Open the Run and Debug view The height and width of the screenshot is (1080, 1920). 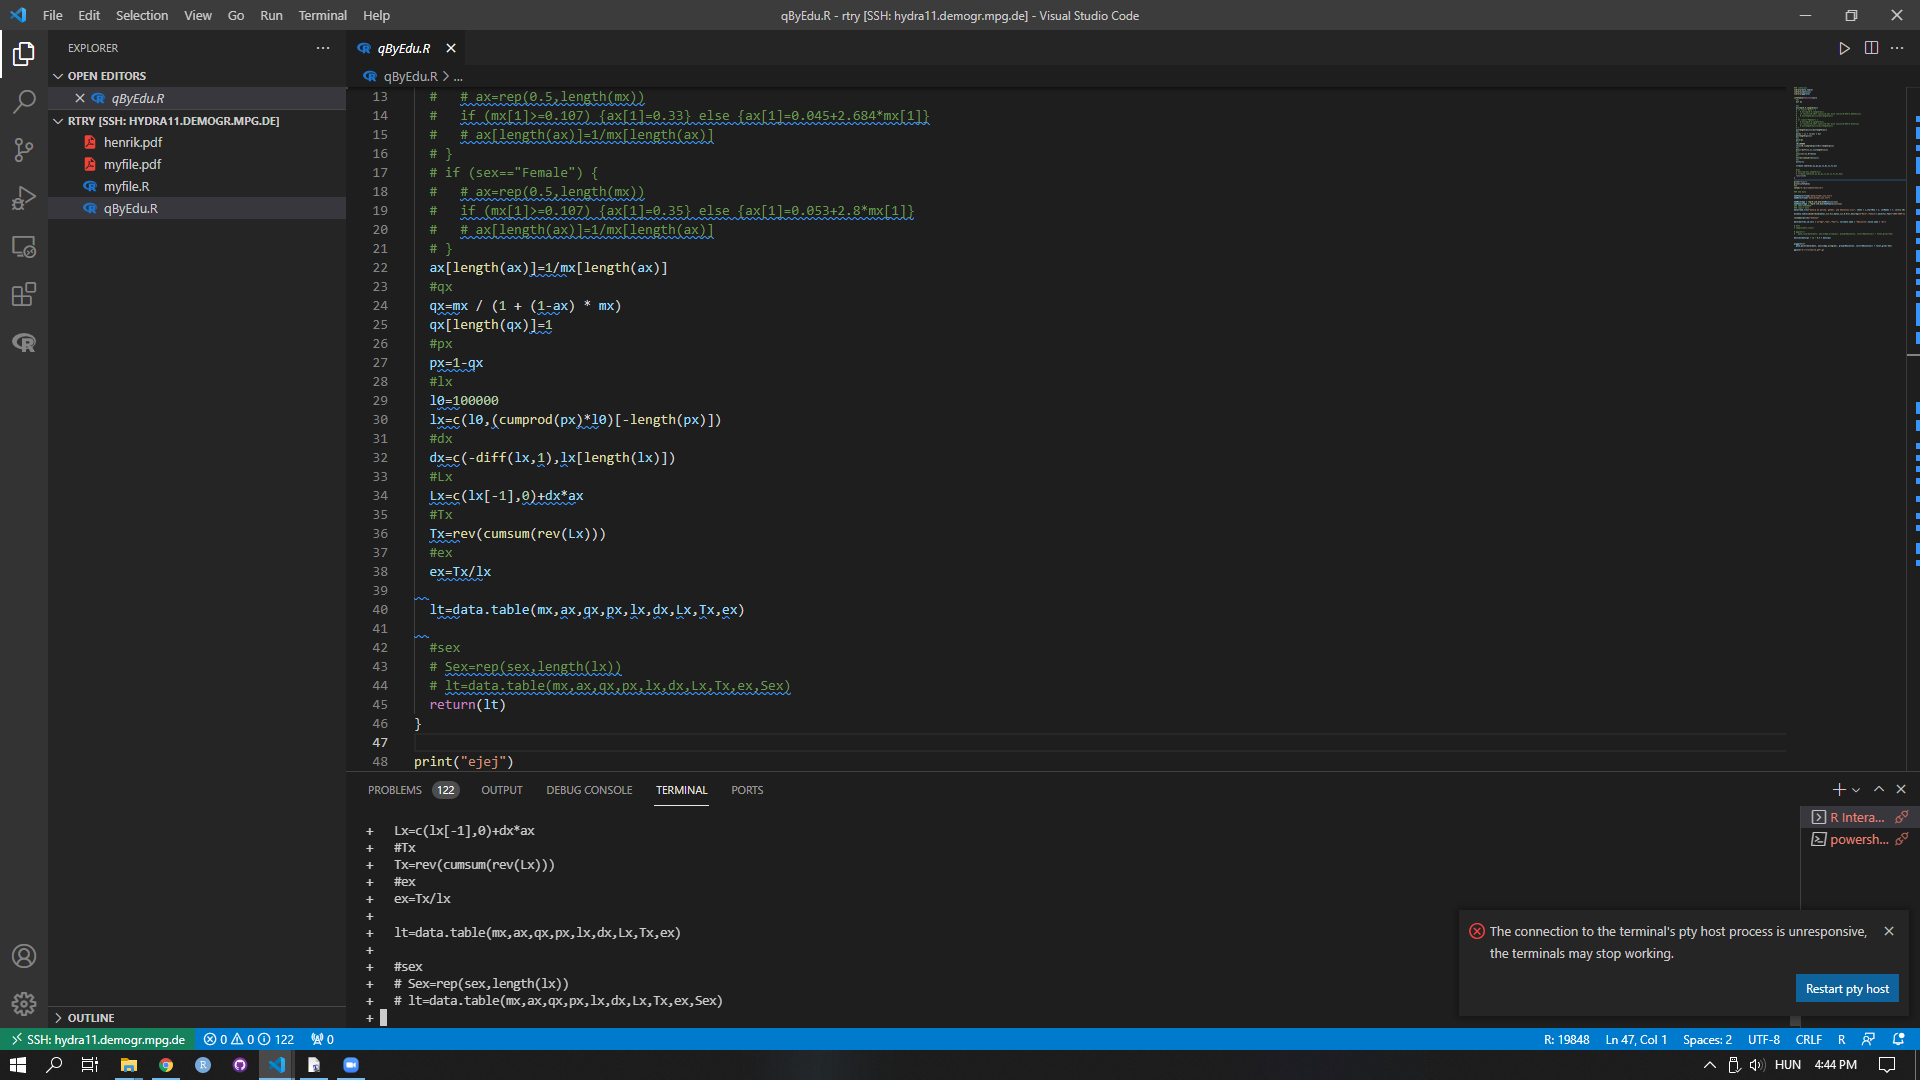tap(24, 198)
